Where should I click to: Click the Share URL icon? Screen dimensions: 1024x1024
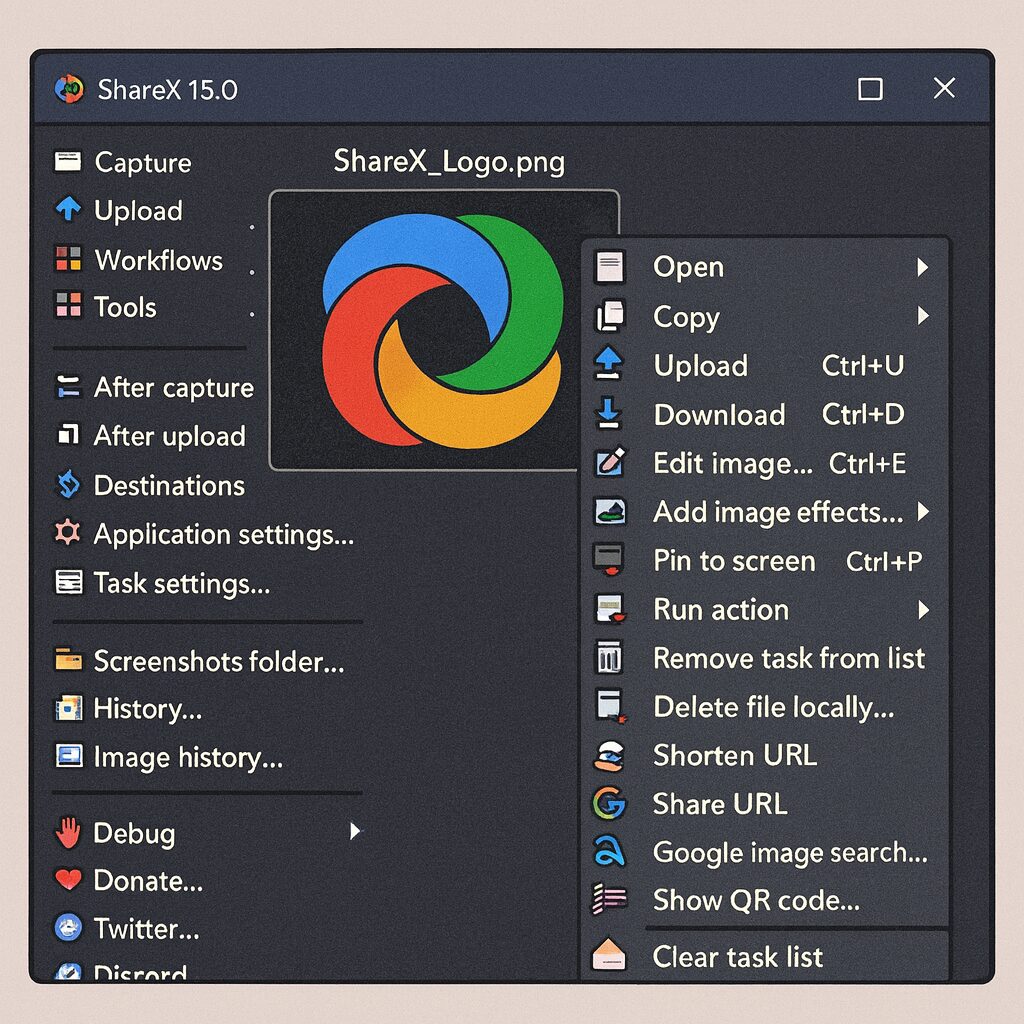609,803
